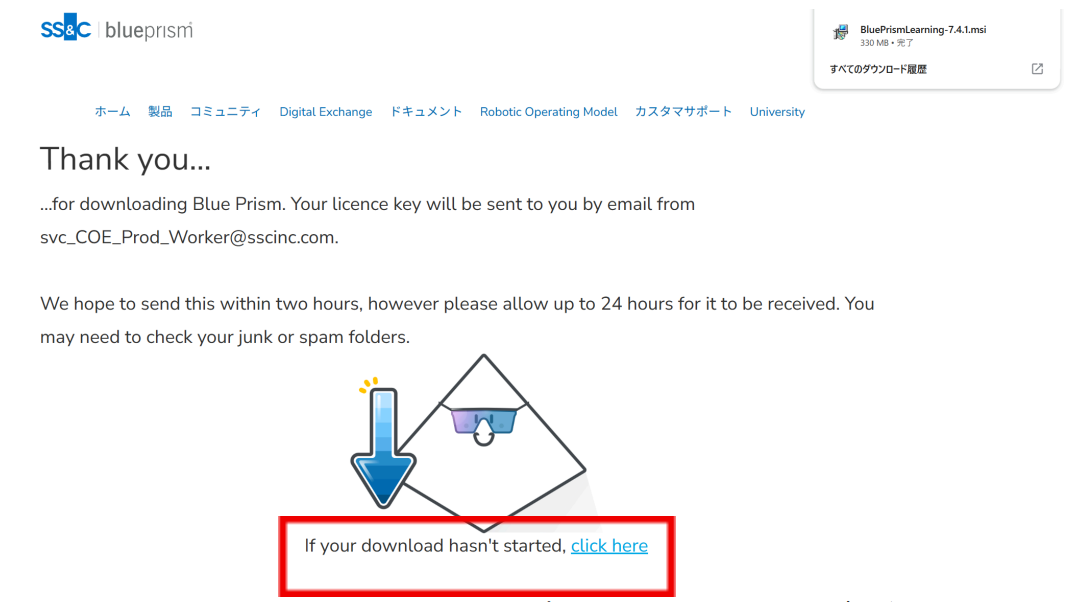The width and height of the screenshot is (1086, 602).
Task: Go to the コミュニティ page
Action: click(x=226, y=112)
